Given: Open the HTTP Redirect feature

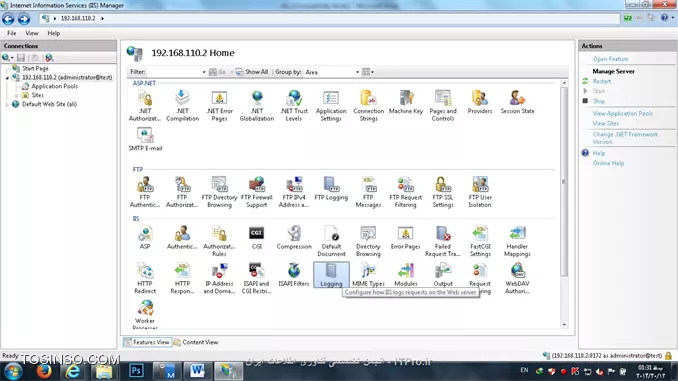Looking at the screenshot, I should click(x=145, y=278).
